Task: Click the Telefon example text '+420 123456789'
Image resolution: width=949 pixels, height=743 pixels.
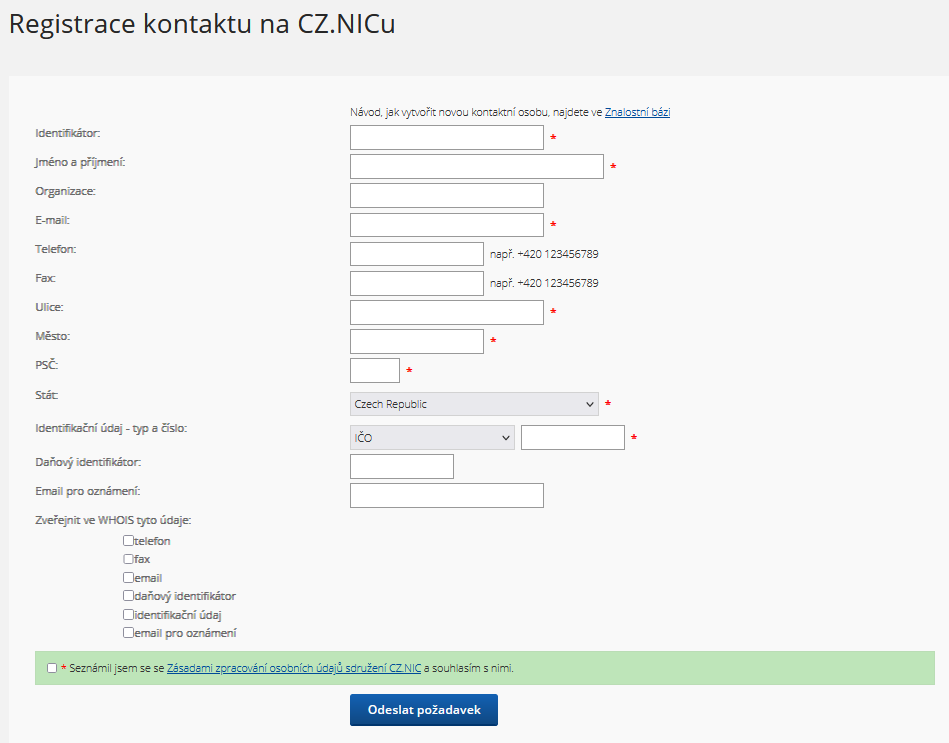Action: (x=557, y=254)
